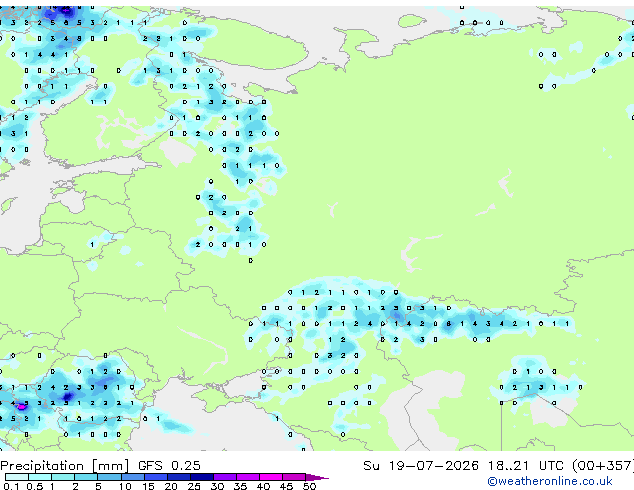Click the legend value '0.1'
Screen dimensions: 634x490
(12, 486)
